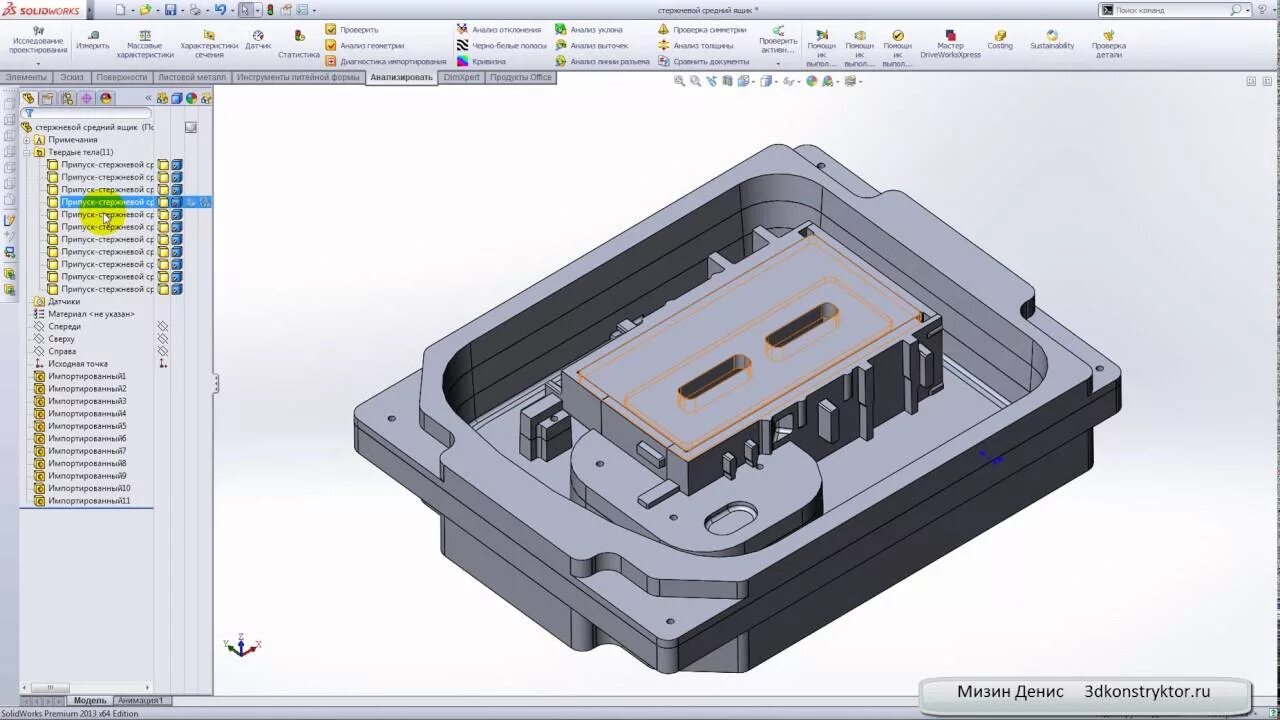
Task: Switch to the Поверхности tab
Action: coord(122,77)
